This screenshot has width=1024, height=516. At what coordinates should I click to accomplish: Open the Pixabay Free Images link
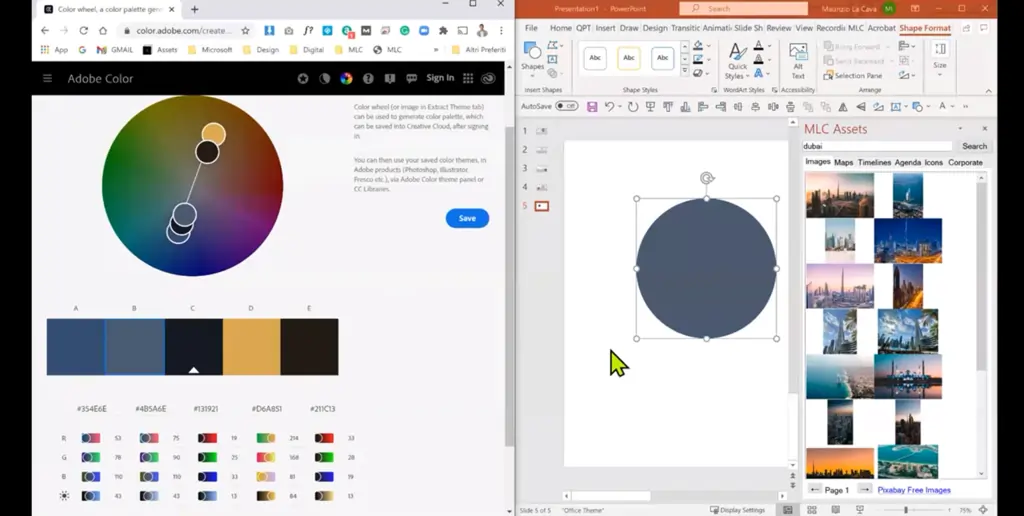point(914,490)
